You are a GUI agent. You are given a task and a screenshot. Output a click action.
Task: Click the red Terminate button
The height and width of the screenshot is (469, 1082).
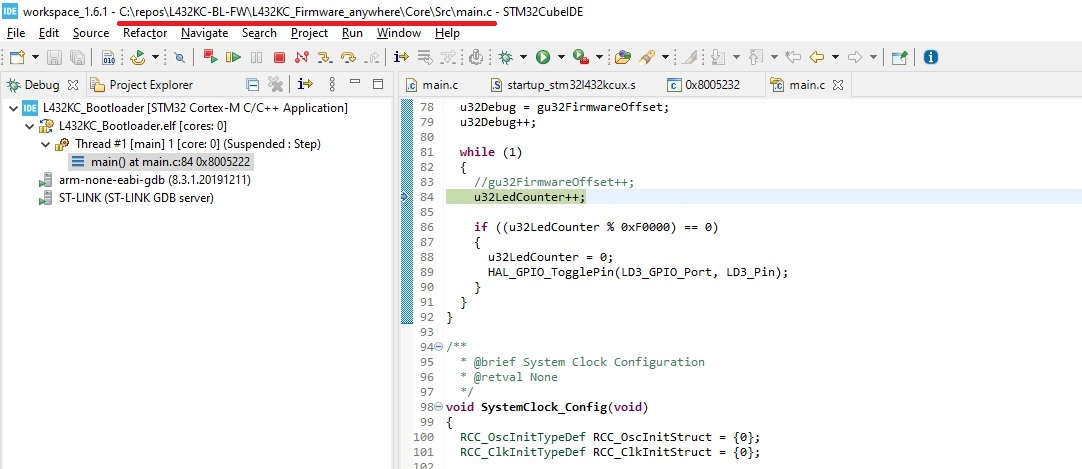(x=279, y=57)
